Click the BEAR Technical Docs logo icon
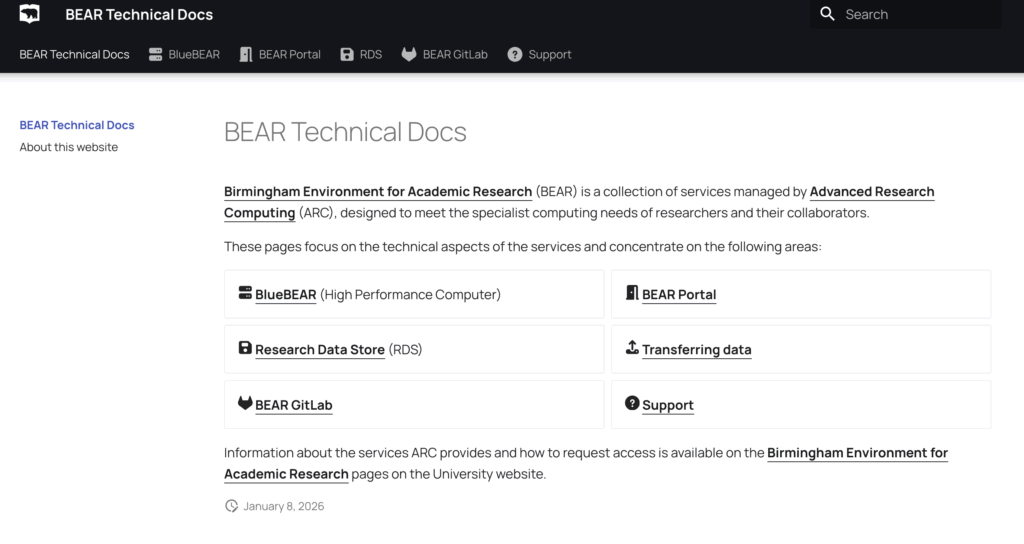The image size is (1024, 544). 30,14
